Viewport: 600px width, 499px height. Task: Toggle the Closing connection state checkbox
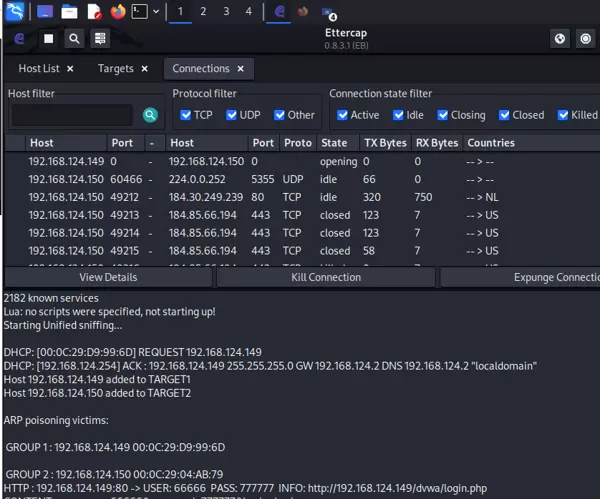pos(442,115)
